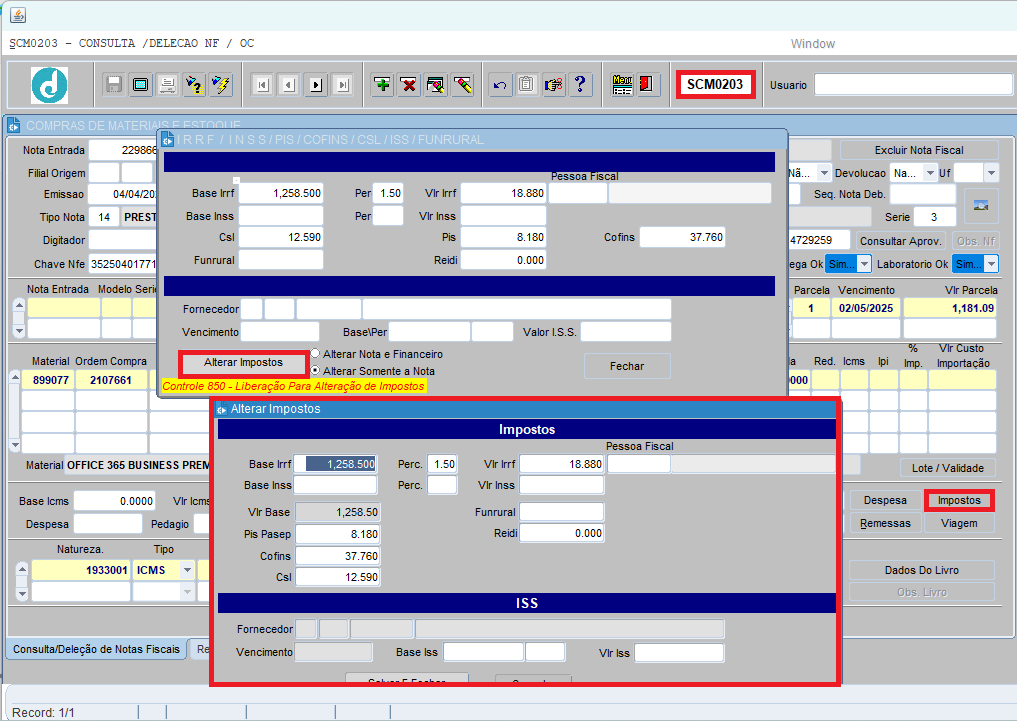Click the Csl field in Alterar Impostos
This screenshot has width=1017, height=721.
point(338,577)
